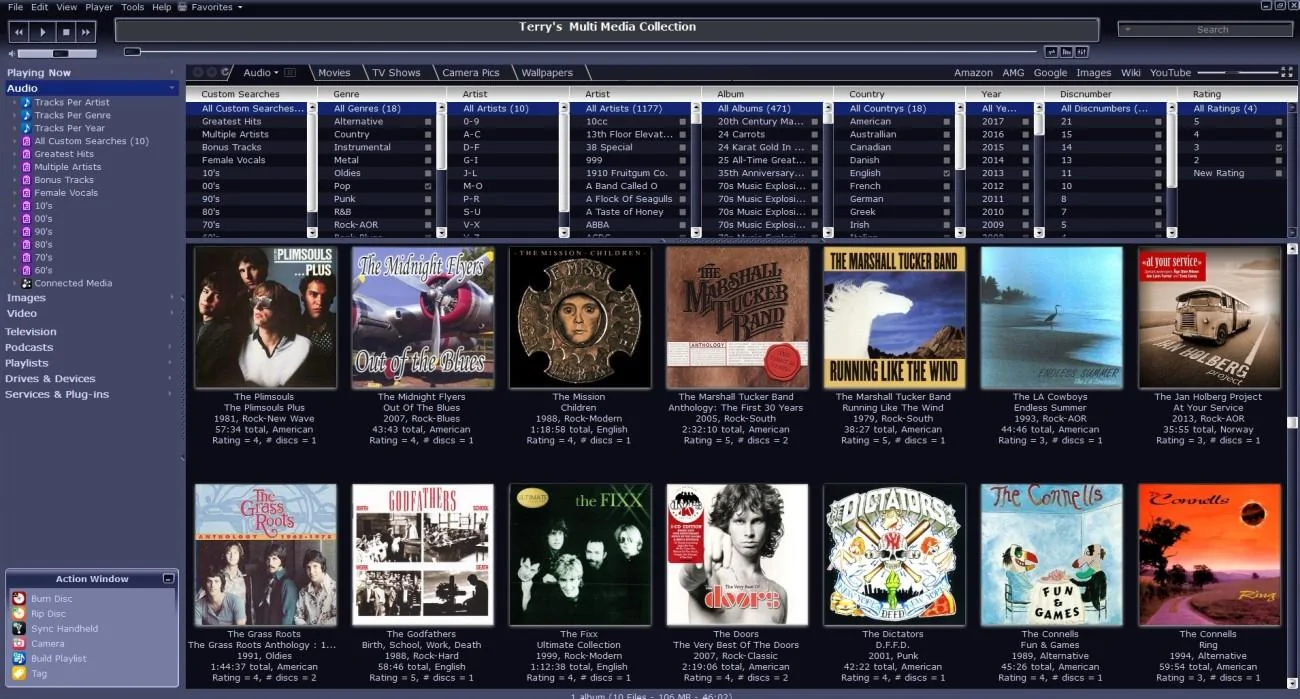The image size is (1300, 699).
Task: Adjust the thumbnail size slider
Action: tap(1236, 72)
